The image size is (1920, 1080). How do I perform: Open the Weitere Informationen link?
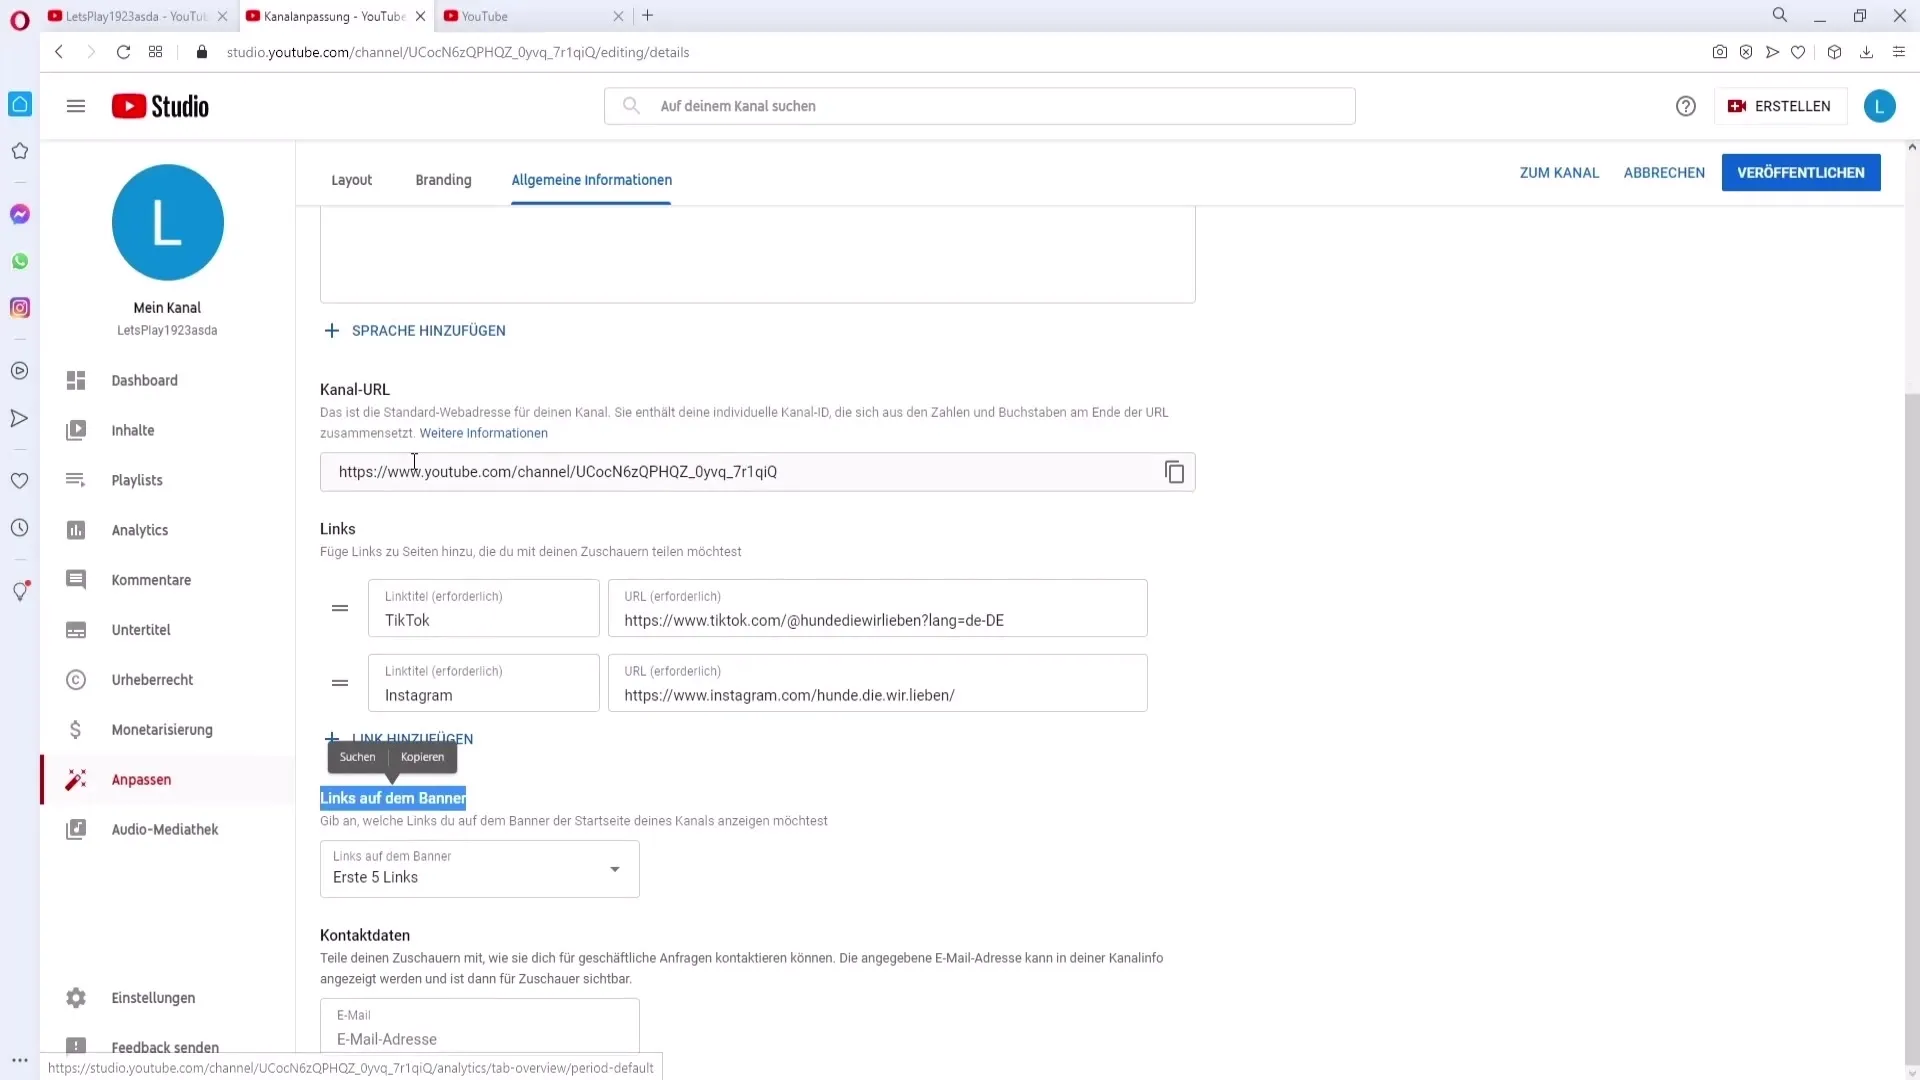483,433
